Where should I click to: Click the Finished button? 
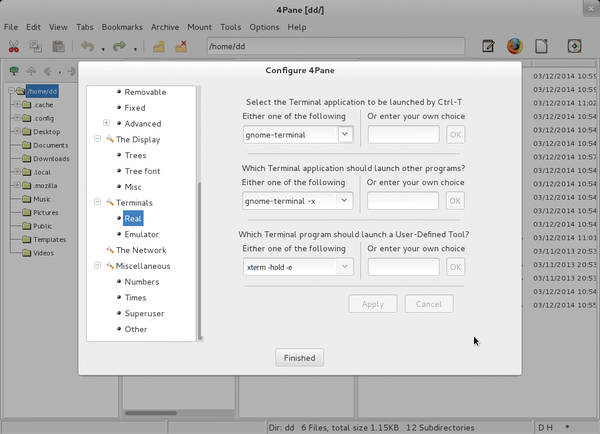(299, 357)
